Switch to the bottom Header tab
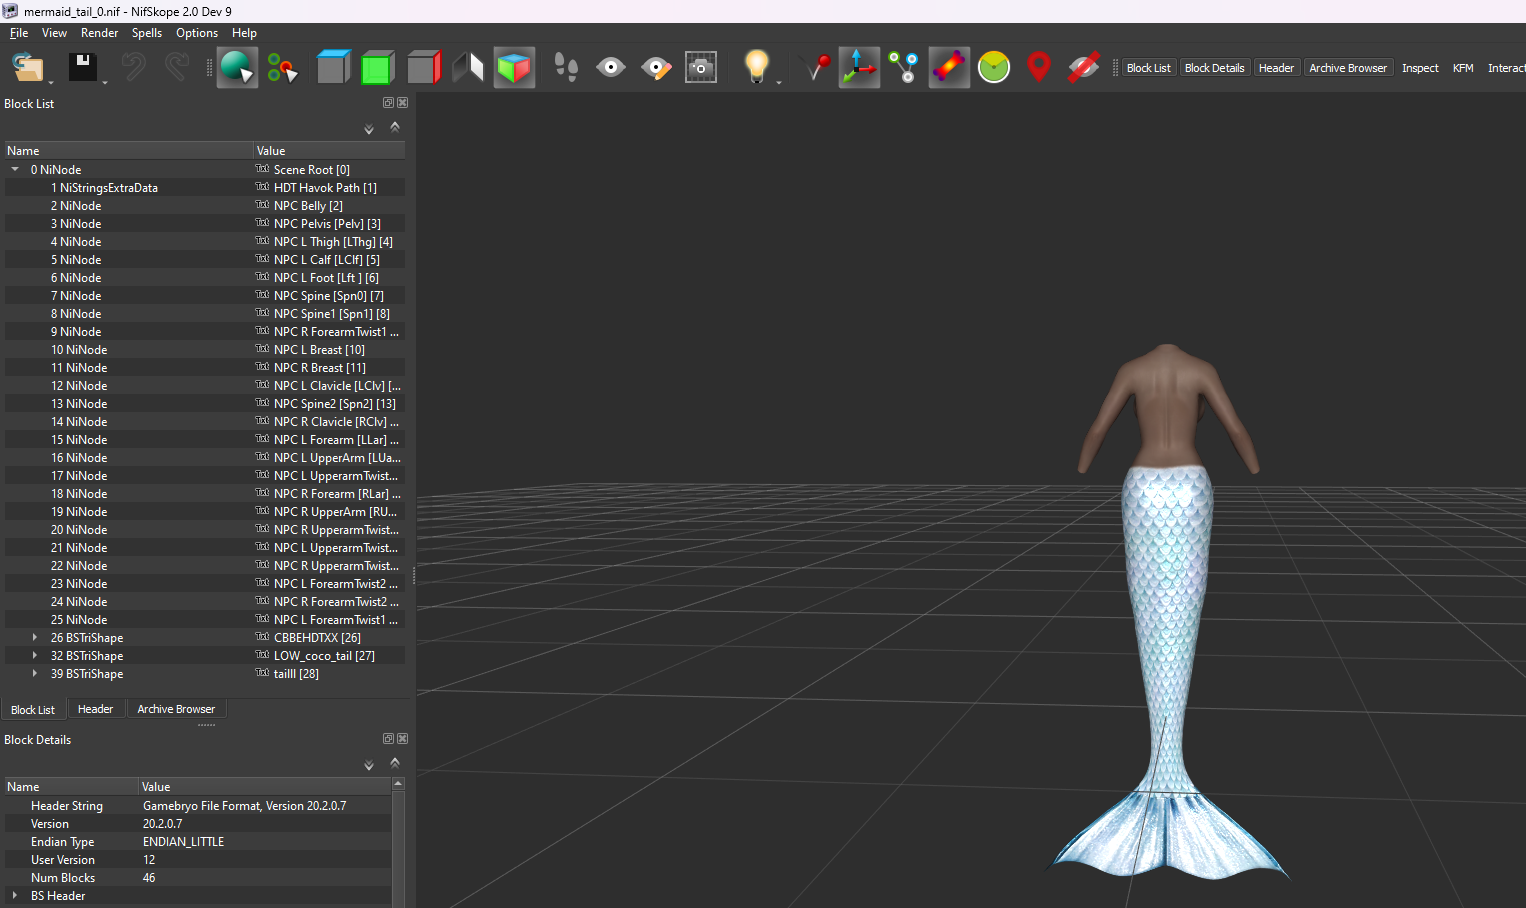 [x=96, y=709]
